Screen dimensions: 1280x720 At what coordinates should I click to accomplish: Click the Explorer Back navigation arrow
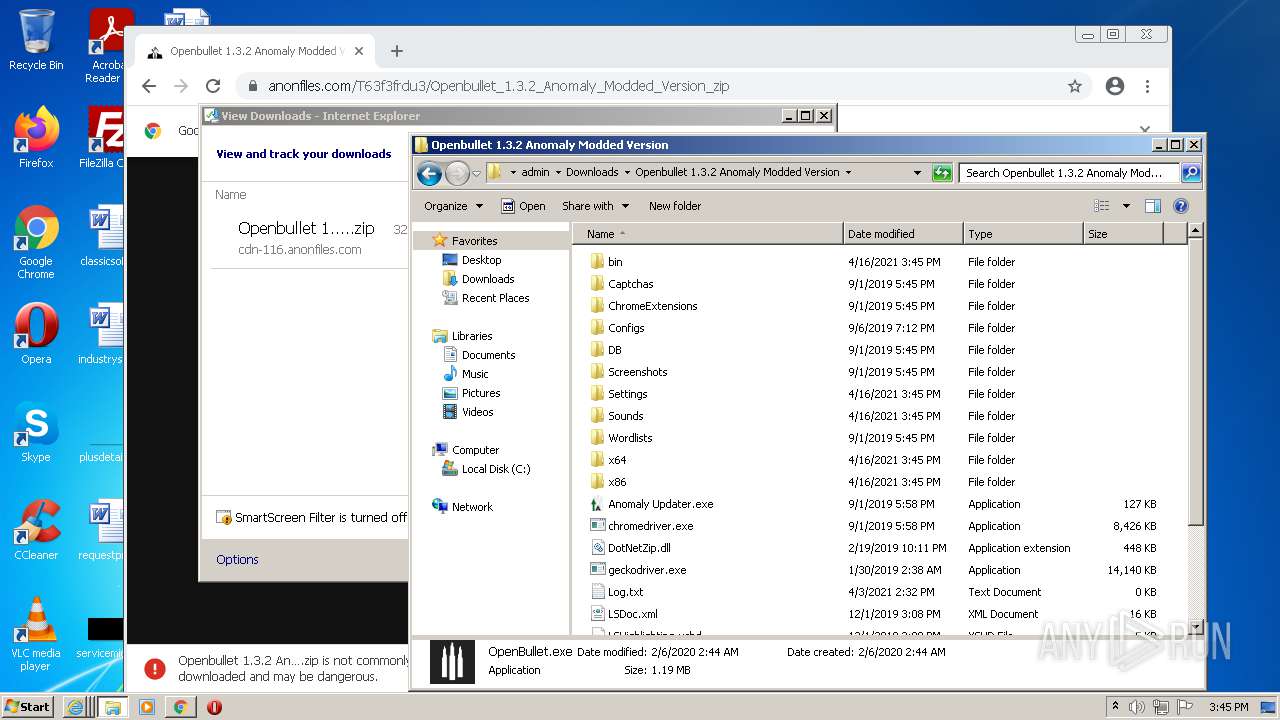(x=429, y=173)
